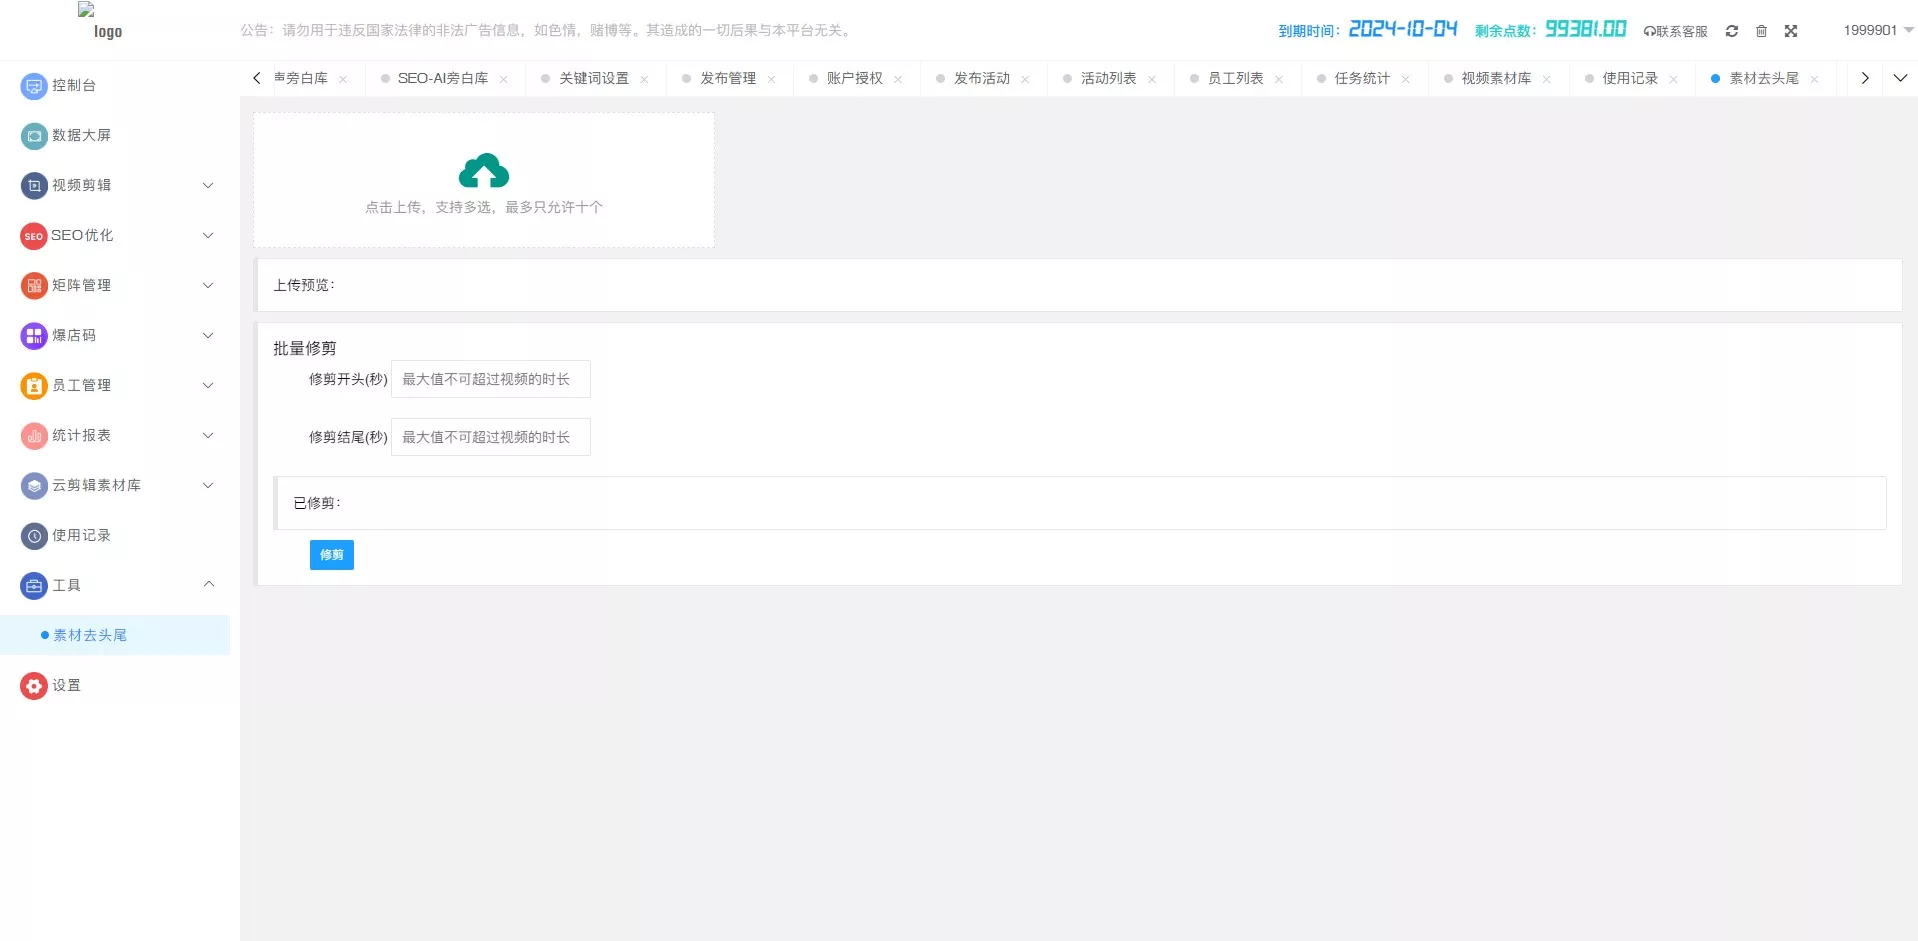1918x941 pixels.
Task: Switch to the 发布管理 tab
Action: click(x=729, y=78)
